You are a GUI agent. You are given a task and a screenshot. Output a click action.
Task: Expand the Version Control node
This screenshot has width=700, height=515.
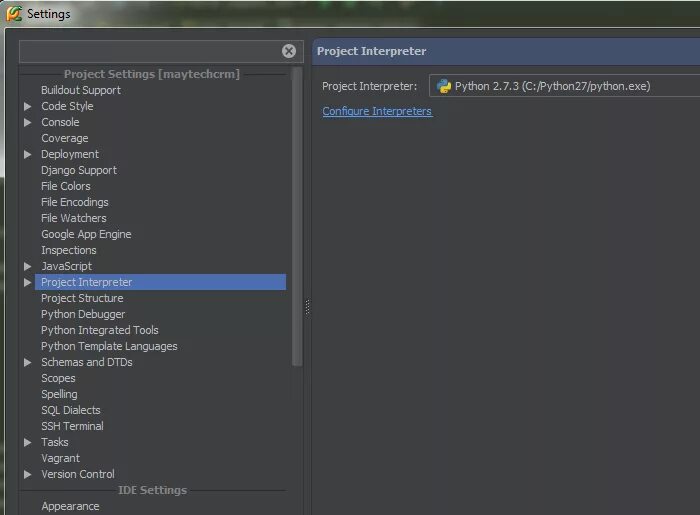pyautogui.click(x=28, y=474)
